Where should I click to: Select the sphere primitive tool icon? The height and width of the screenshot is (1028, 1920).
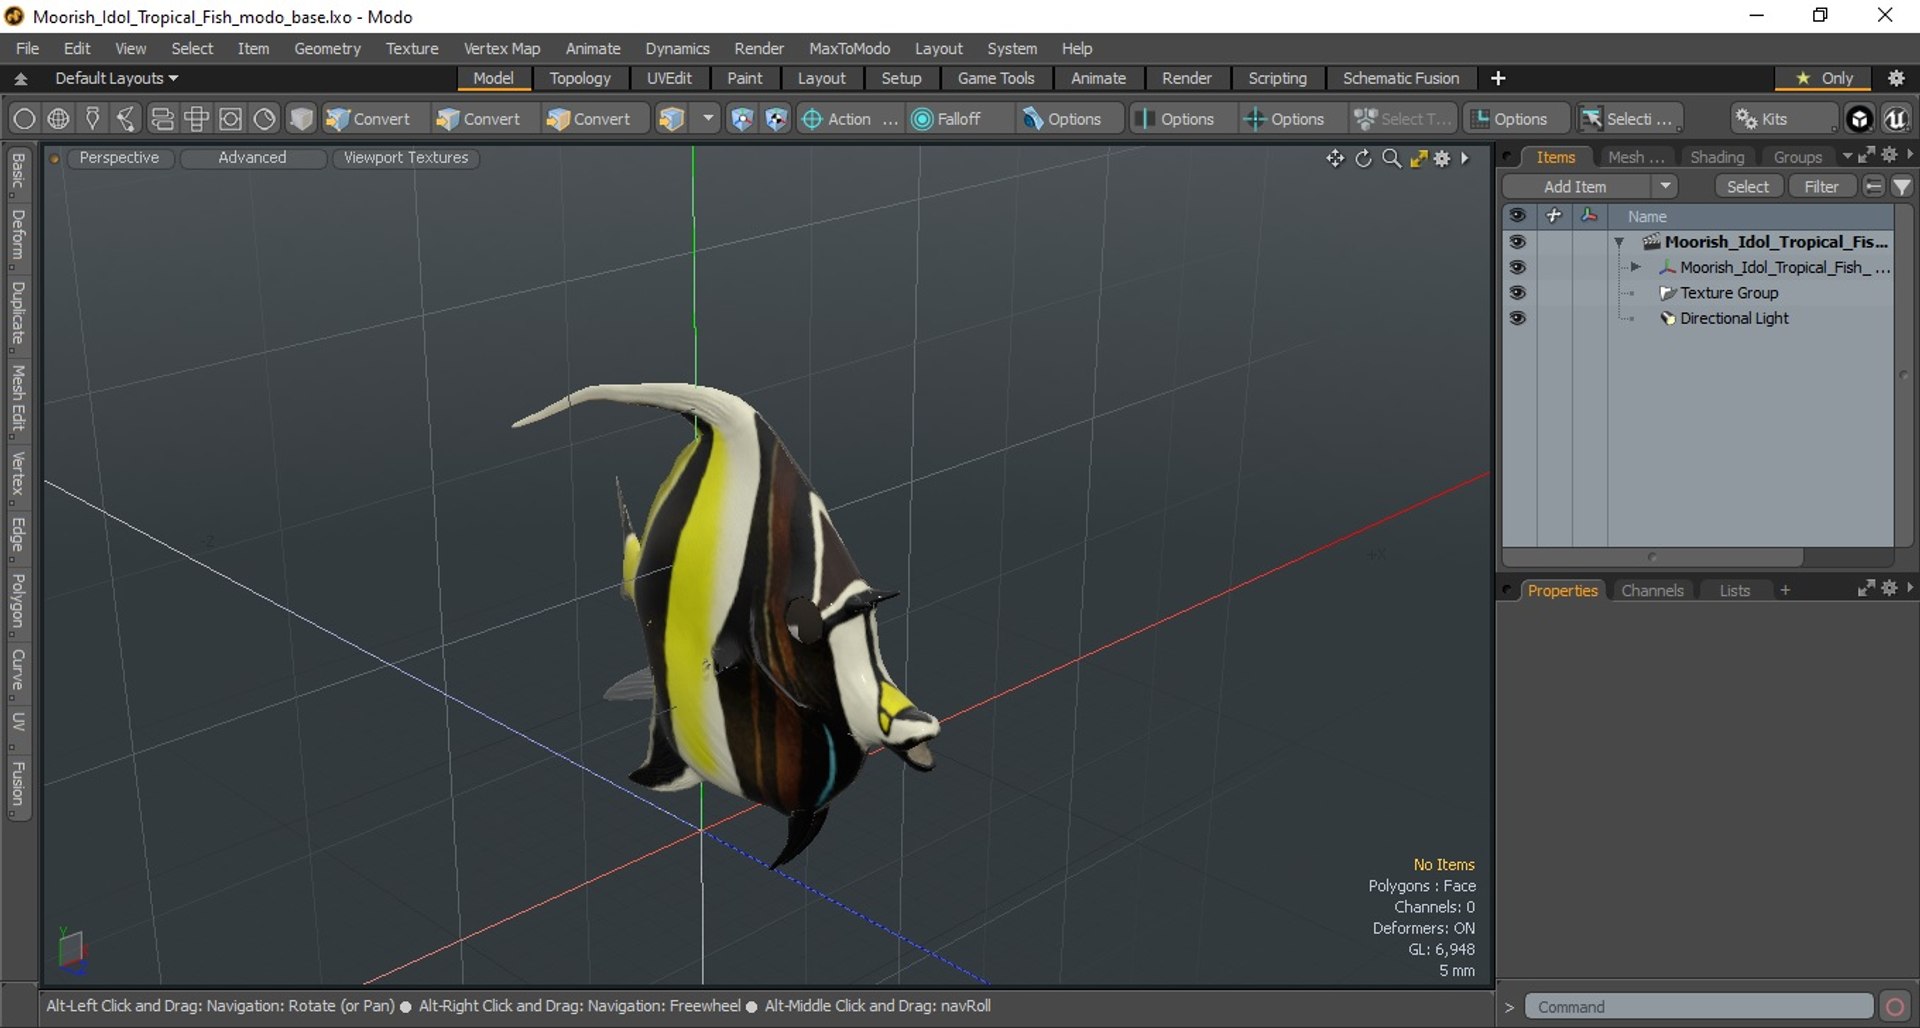coord(24,119)
